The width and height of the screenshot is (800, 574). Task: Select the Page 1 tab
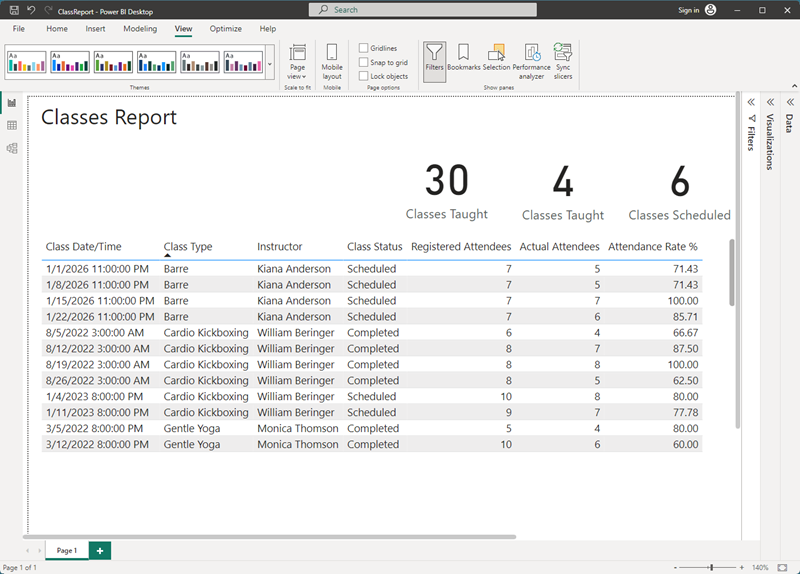click(x=67, y=551)
